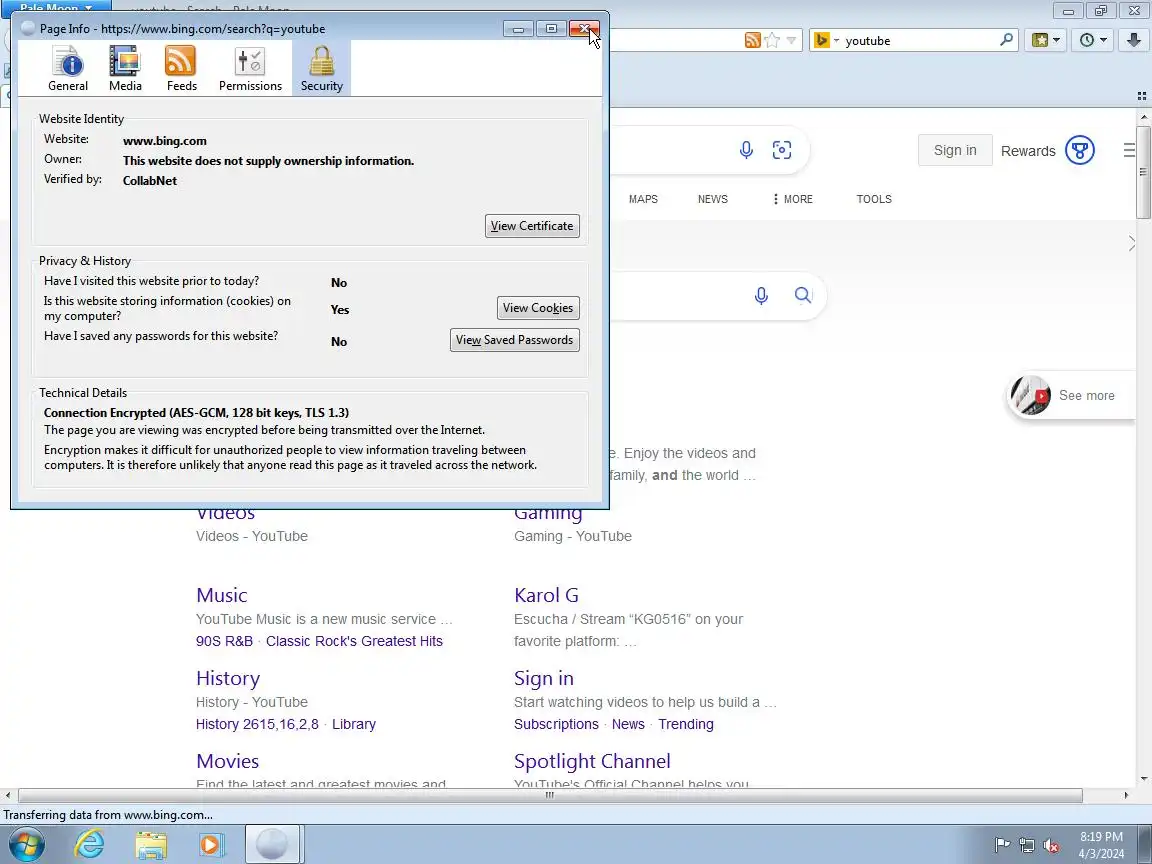The height and width of the screenshot is (864, 1152).
Task: Click the View Certificate button
Action: pos(532,226)
